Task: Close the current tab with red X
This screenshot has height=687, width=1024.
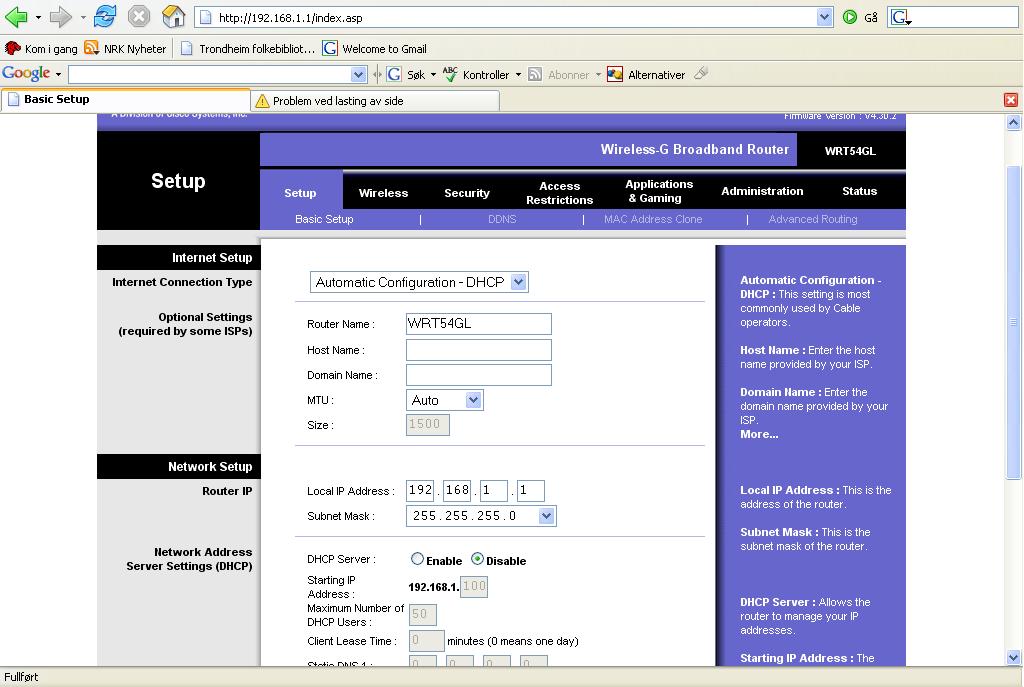Action: click(1010, 100)
